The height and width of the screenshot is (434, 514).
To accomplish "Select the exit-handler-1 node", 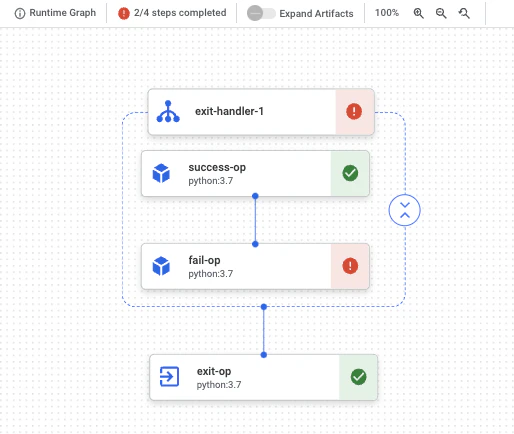I will (261, 112).
